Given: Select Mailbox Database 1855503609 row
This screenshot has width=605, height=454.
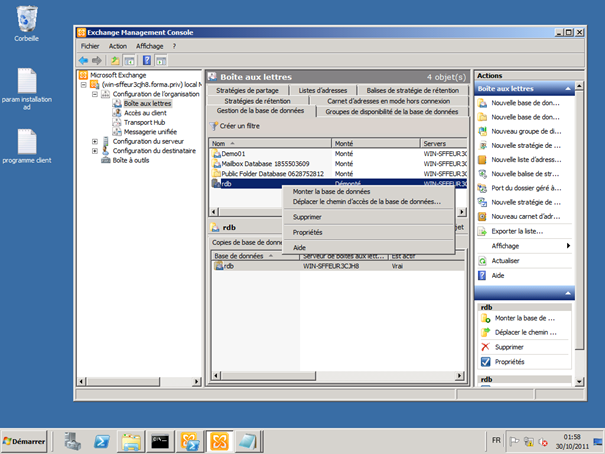Looking at the screenshot, I should (338, 164).
